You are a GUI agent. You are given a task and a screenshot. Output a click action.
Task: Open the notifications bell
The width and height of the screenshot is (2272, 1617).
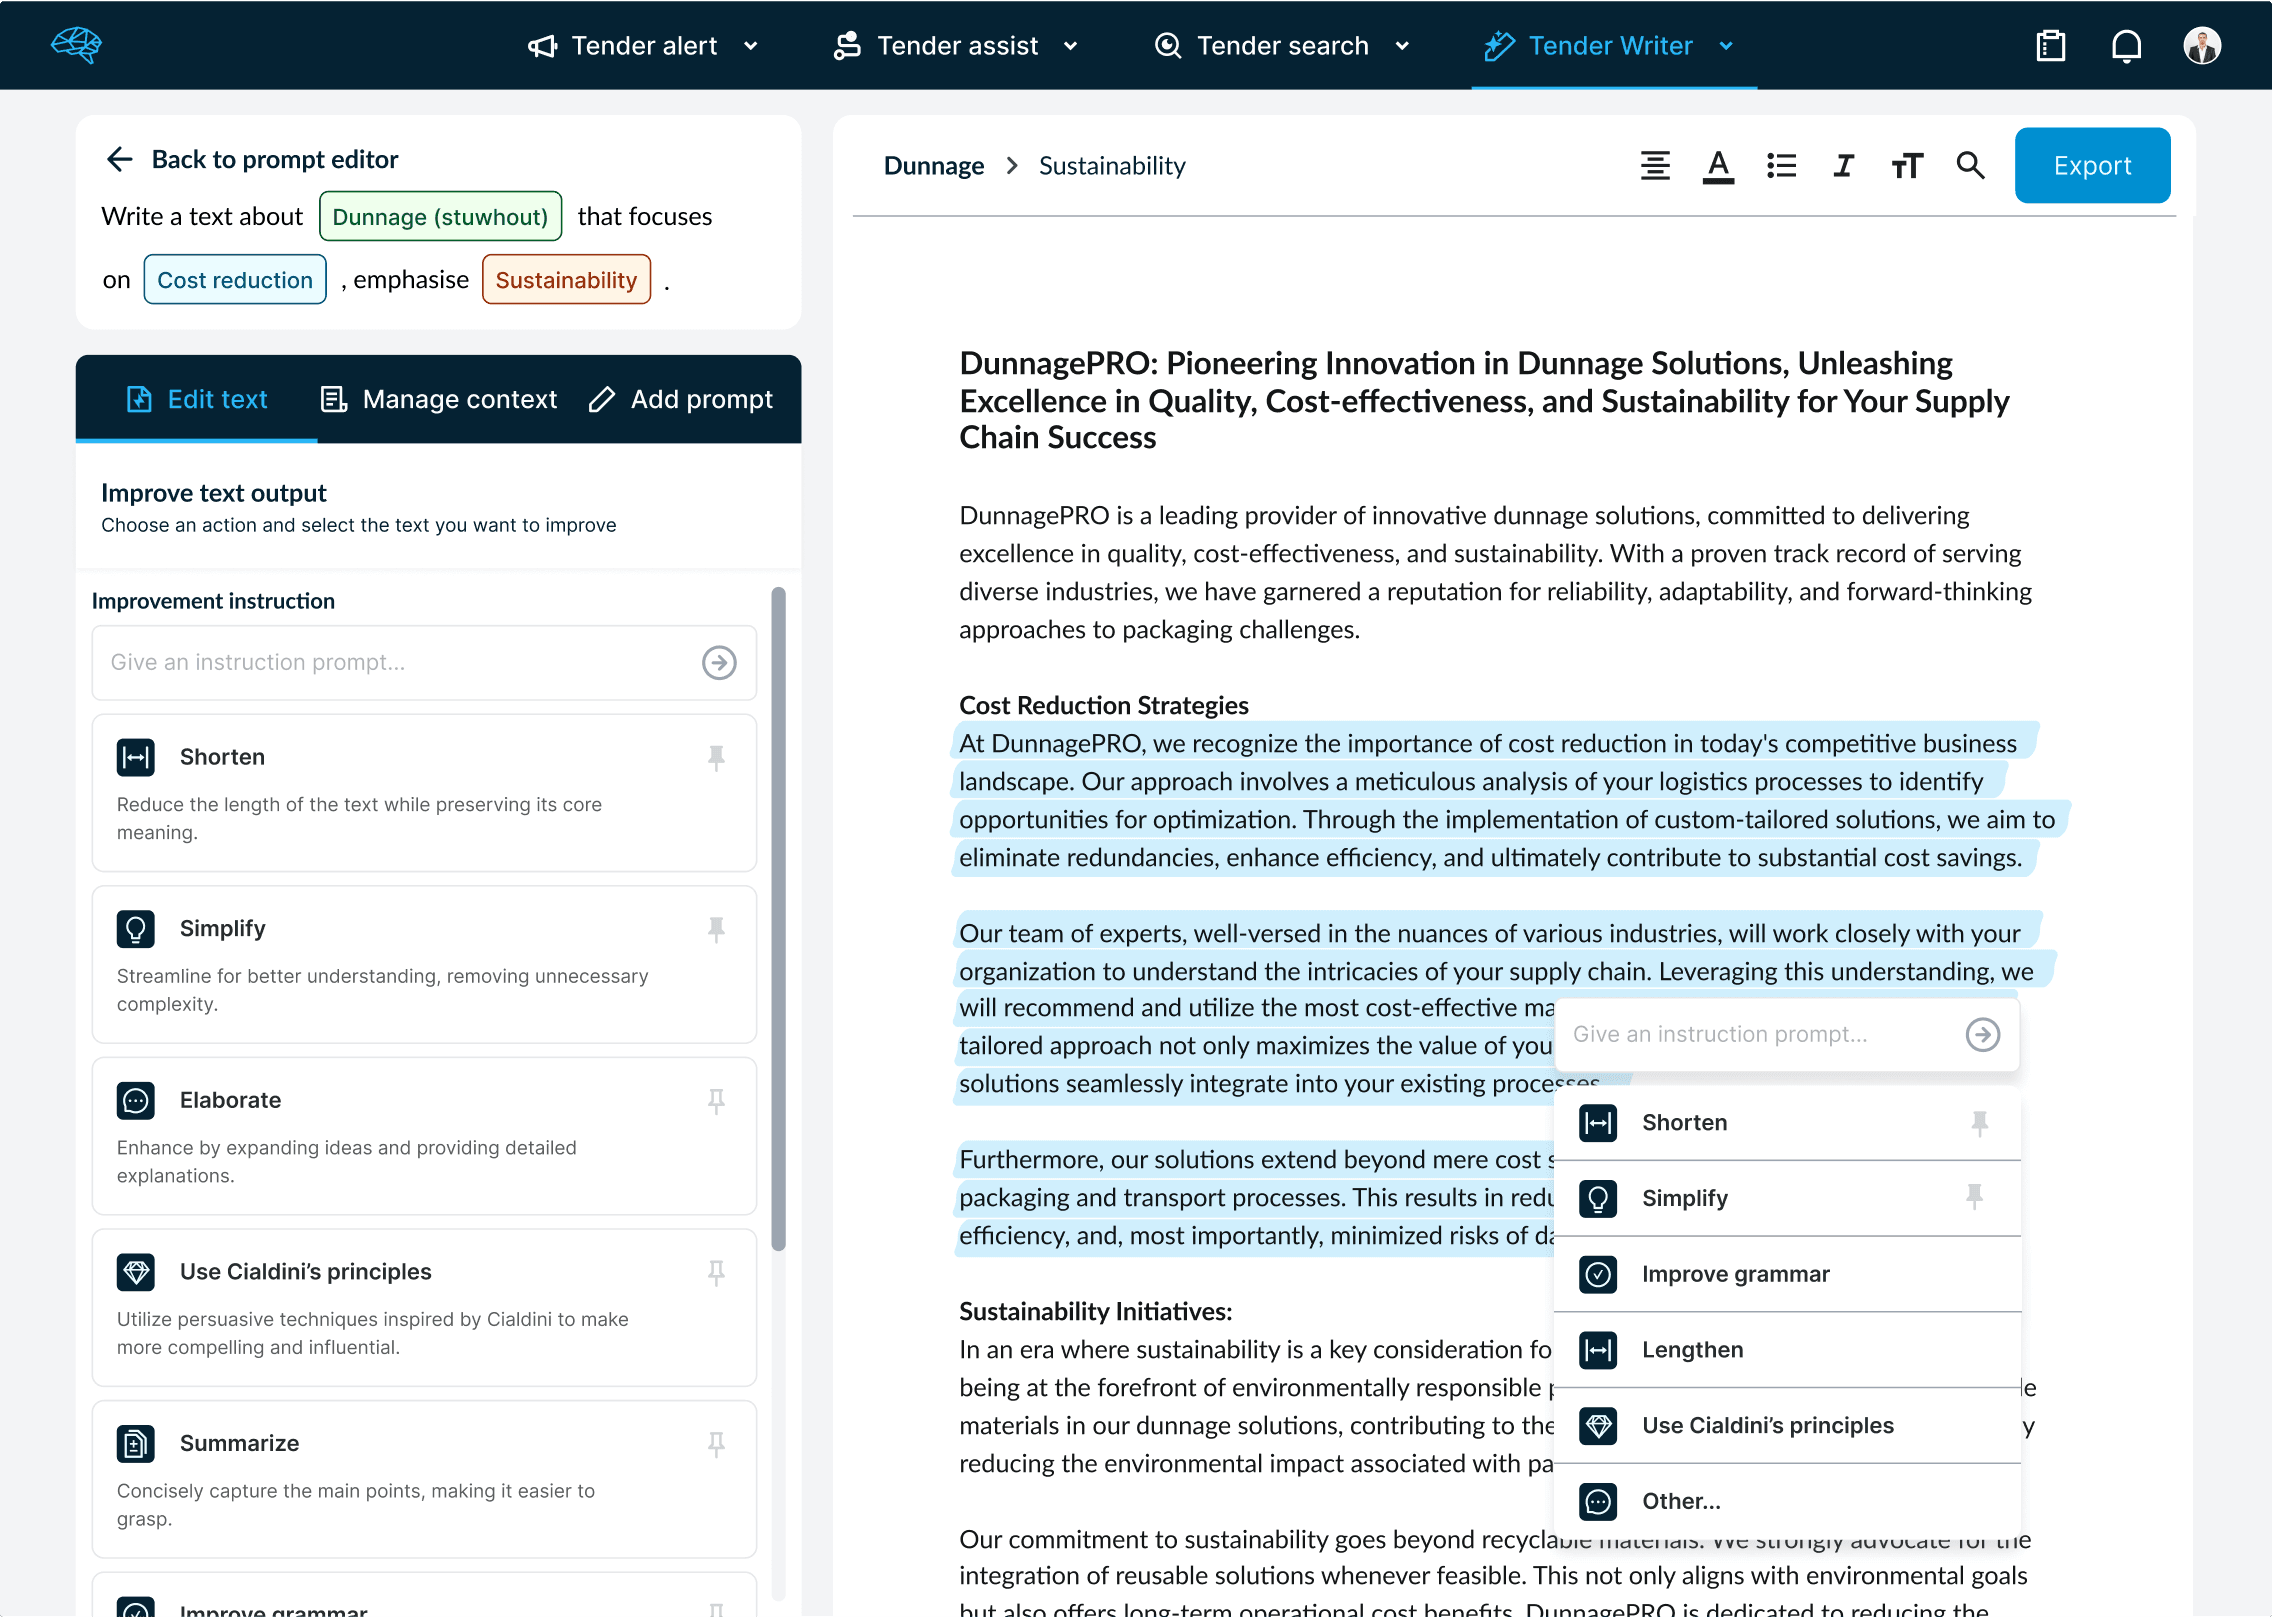2127,46
